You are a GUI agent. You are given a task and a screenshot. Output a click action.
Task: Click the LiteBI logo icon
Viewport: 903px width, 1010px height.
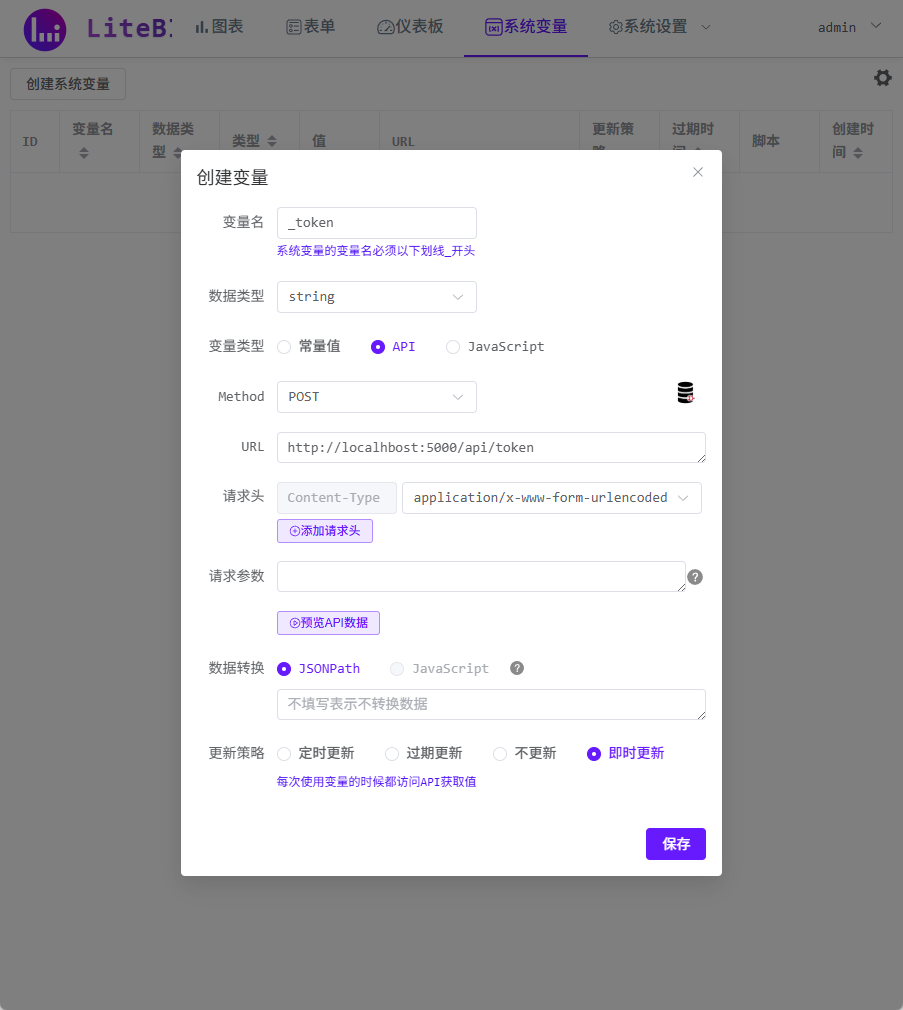pos(44,29)
